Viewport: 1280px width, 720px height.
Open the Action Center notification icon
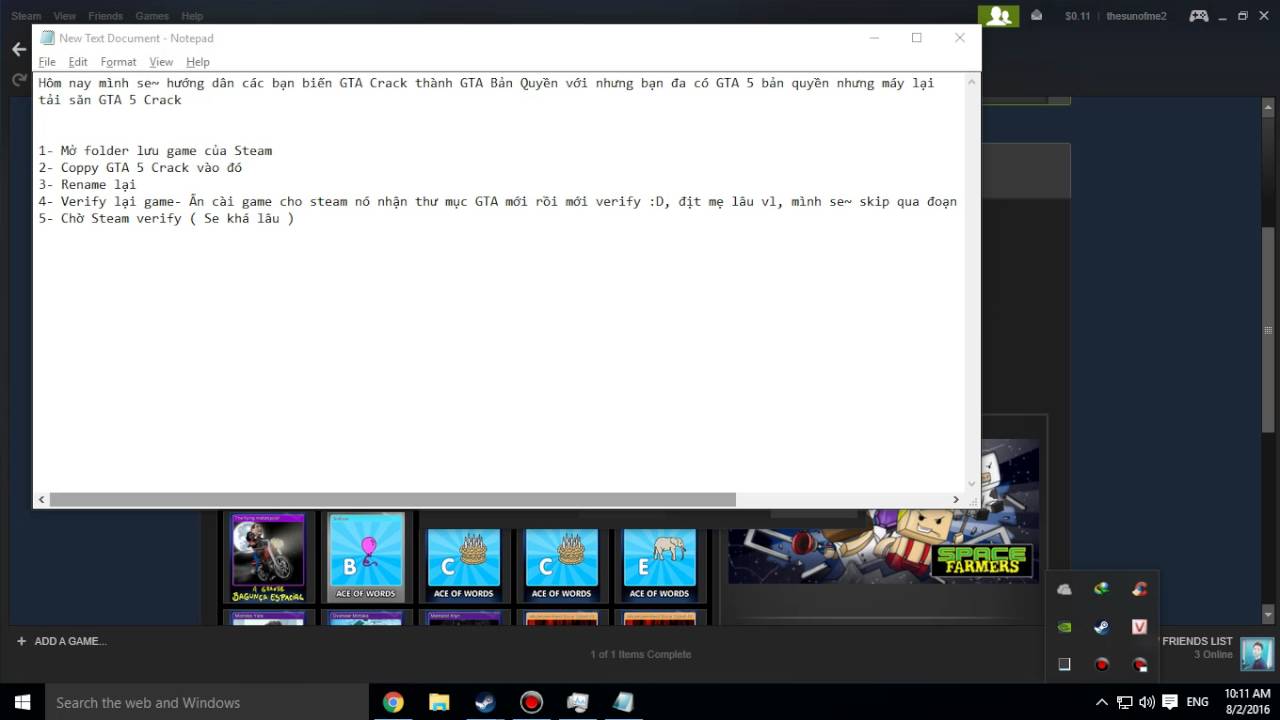click(x=1169, y=702)
